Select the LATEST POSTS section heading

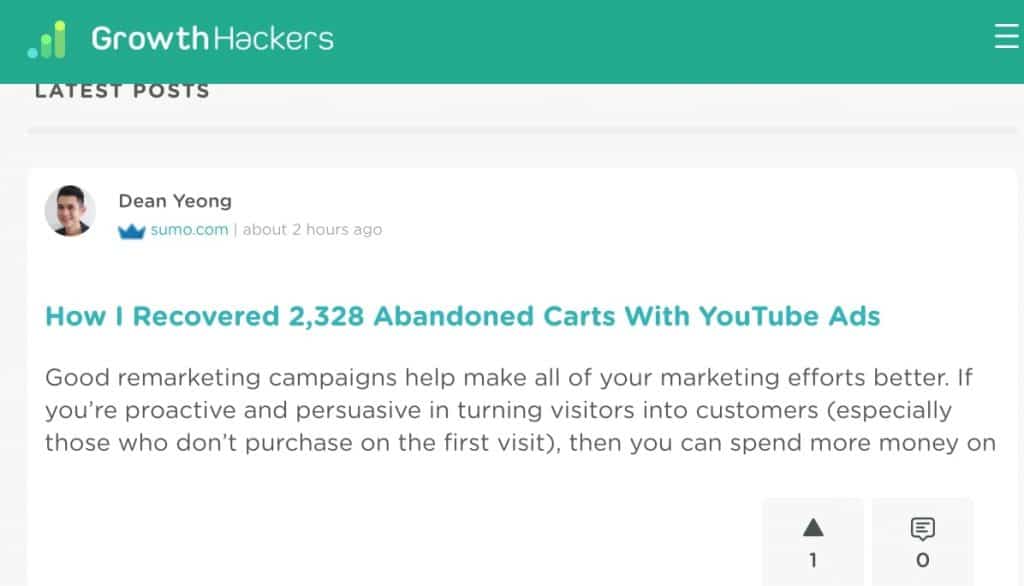click(x=122, y=91)
